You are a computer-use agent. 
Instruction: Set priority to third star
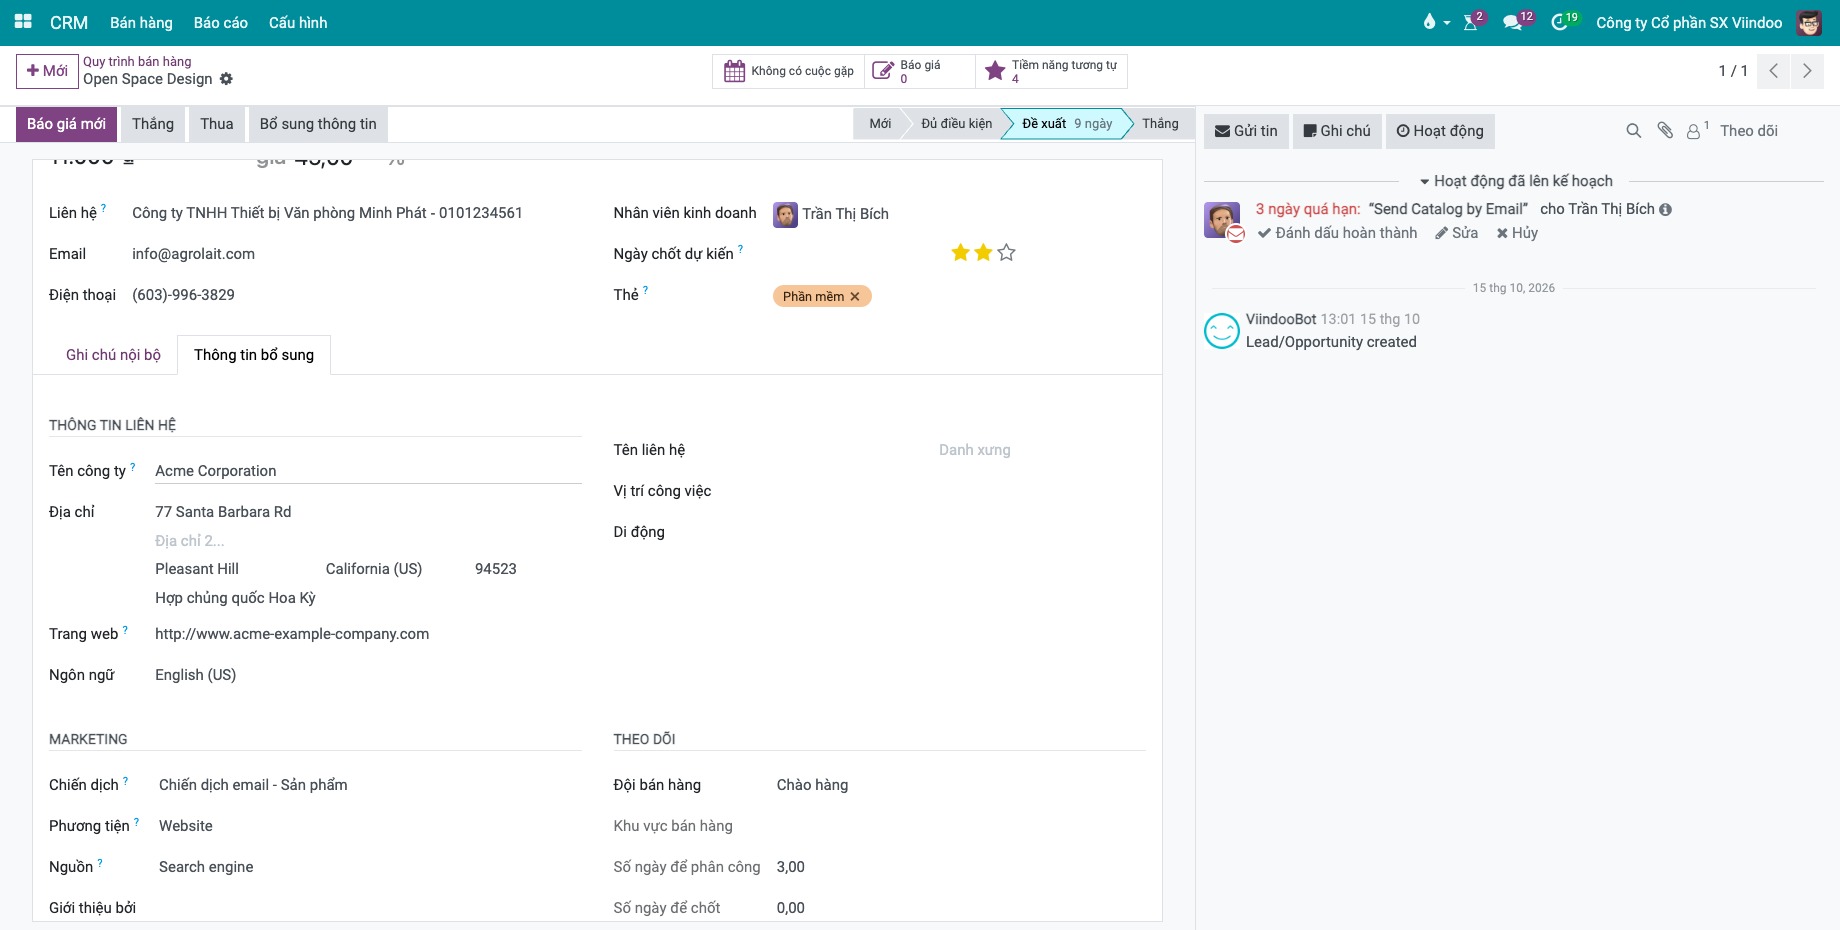pyautogui.click(x=1007, y=253)
